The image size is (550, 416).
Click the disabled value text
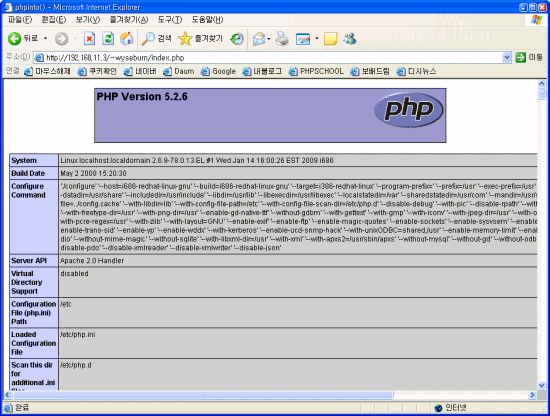[x=74, y=274]
